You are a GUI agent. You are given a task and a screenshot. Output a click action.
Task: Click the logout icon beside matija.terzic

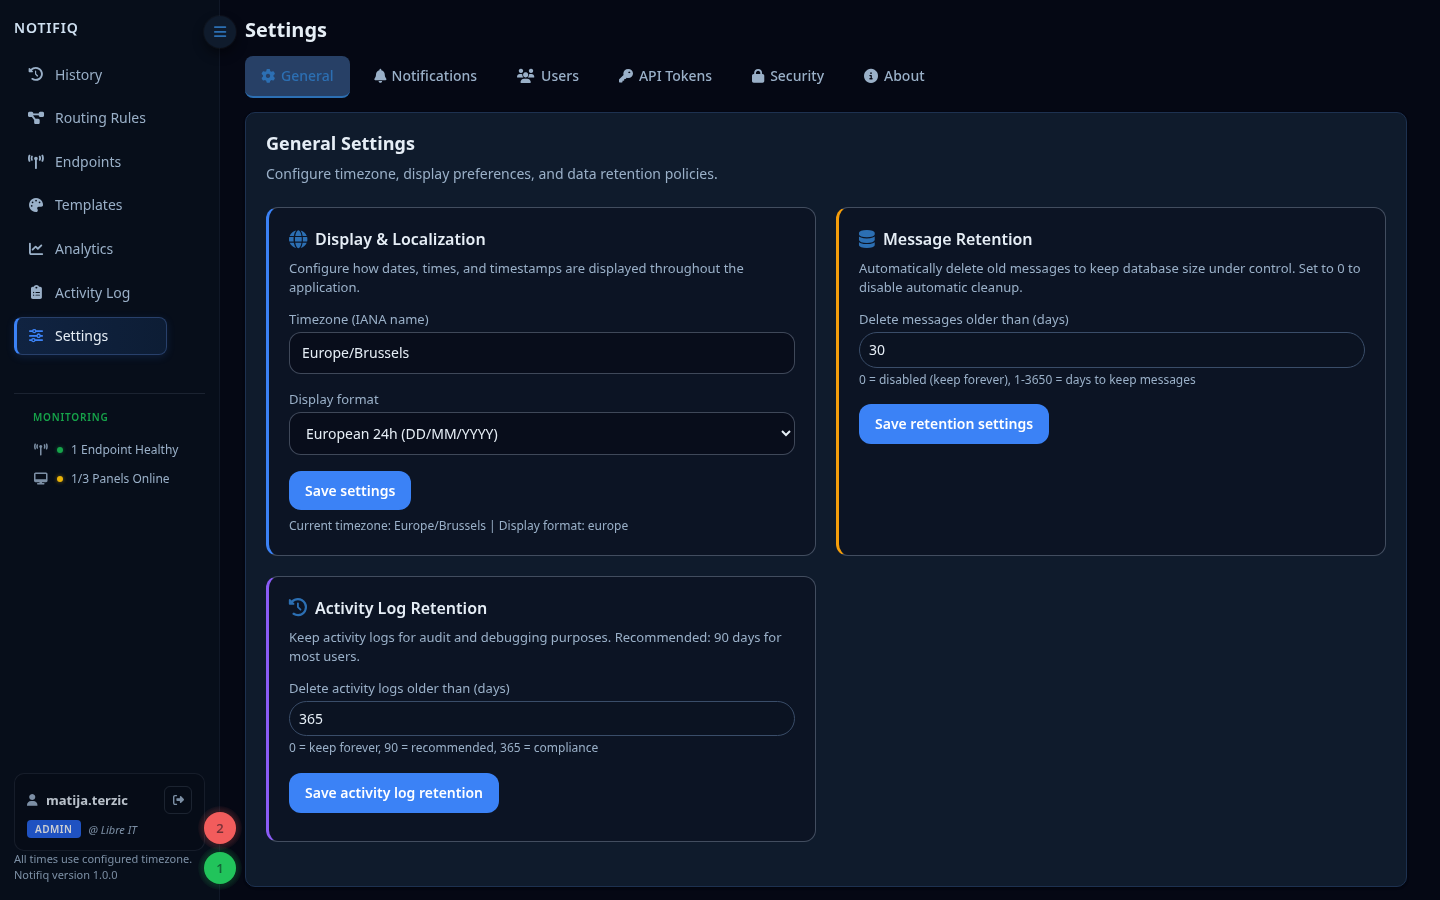pos(178,800)
